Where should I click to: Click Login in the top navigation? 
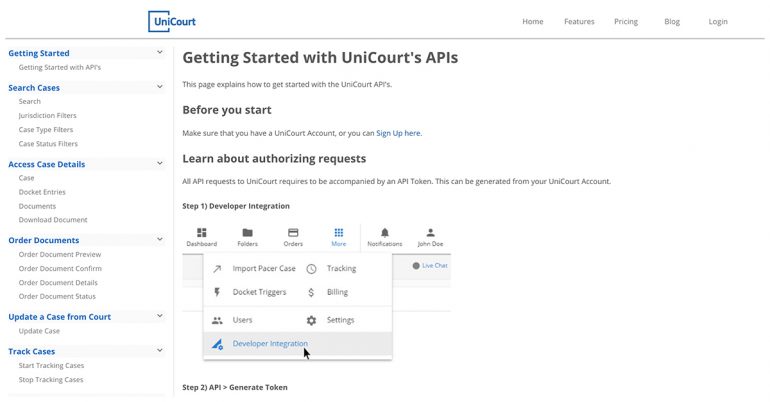click(717, 22)
